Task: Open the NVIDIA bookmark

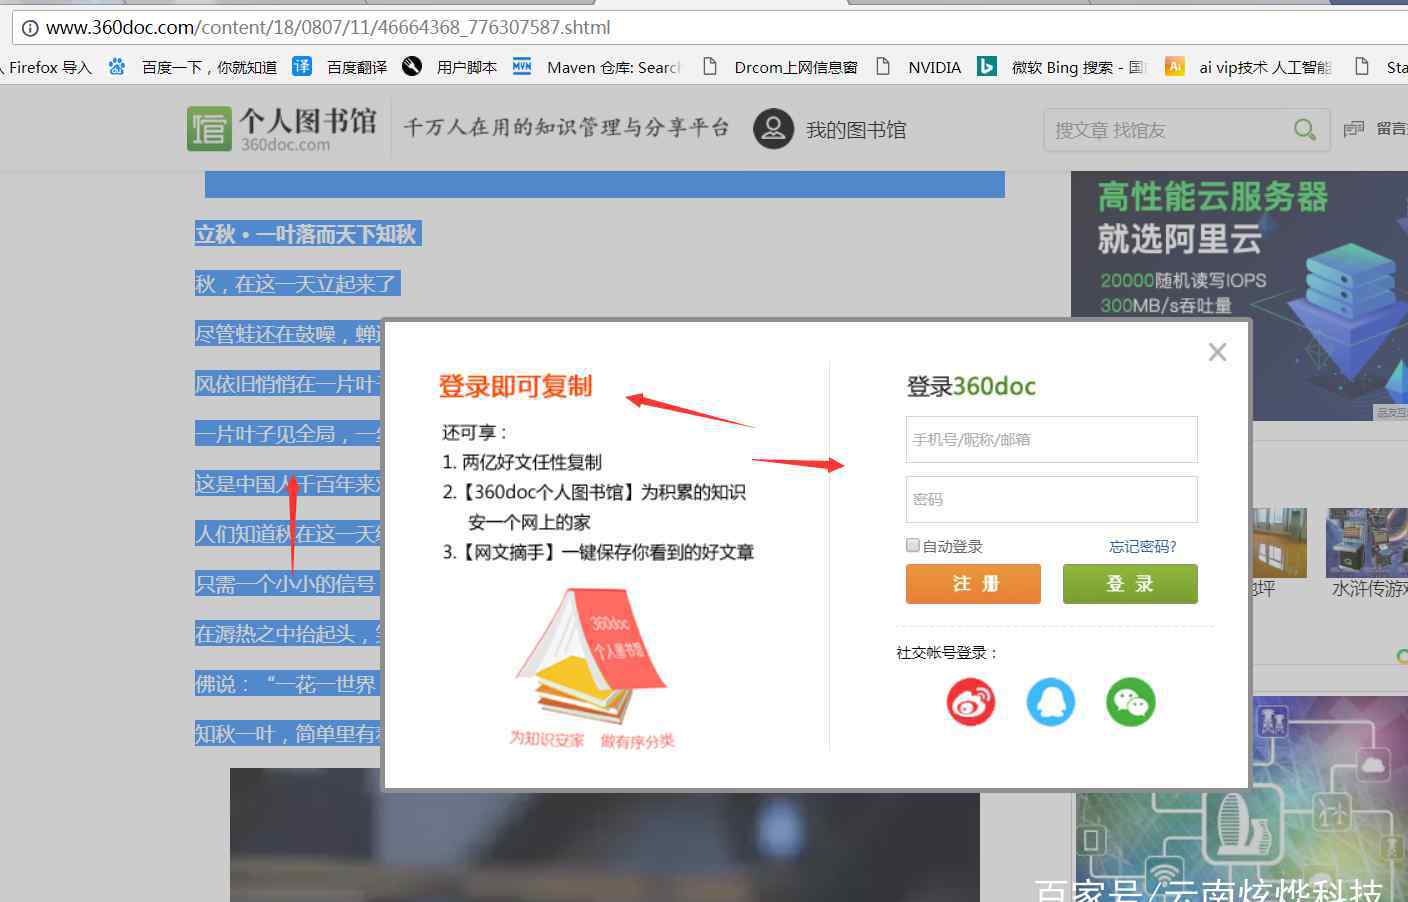Action: point(918,67)
